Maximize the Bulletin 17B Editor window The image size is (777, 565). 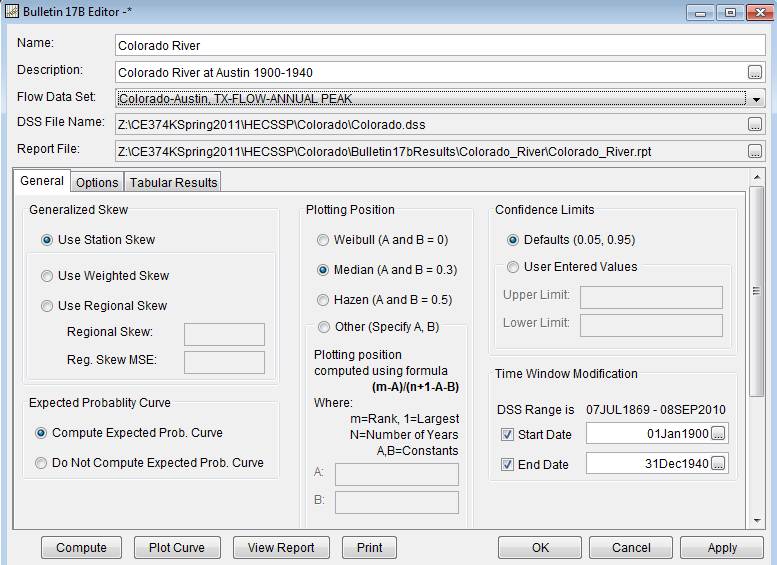coord(730,13)
